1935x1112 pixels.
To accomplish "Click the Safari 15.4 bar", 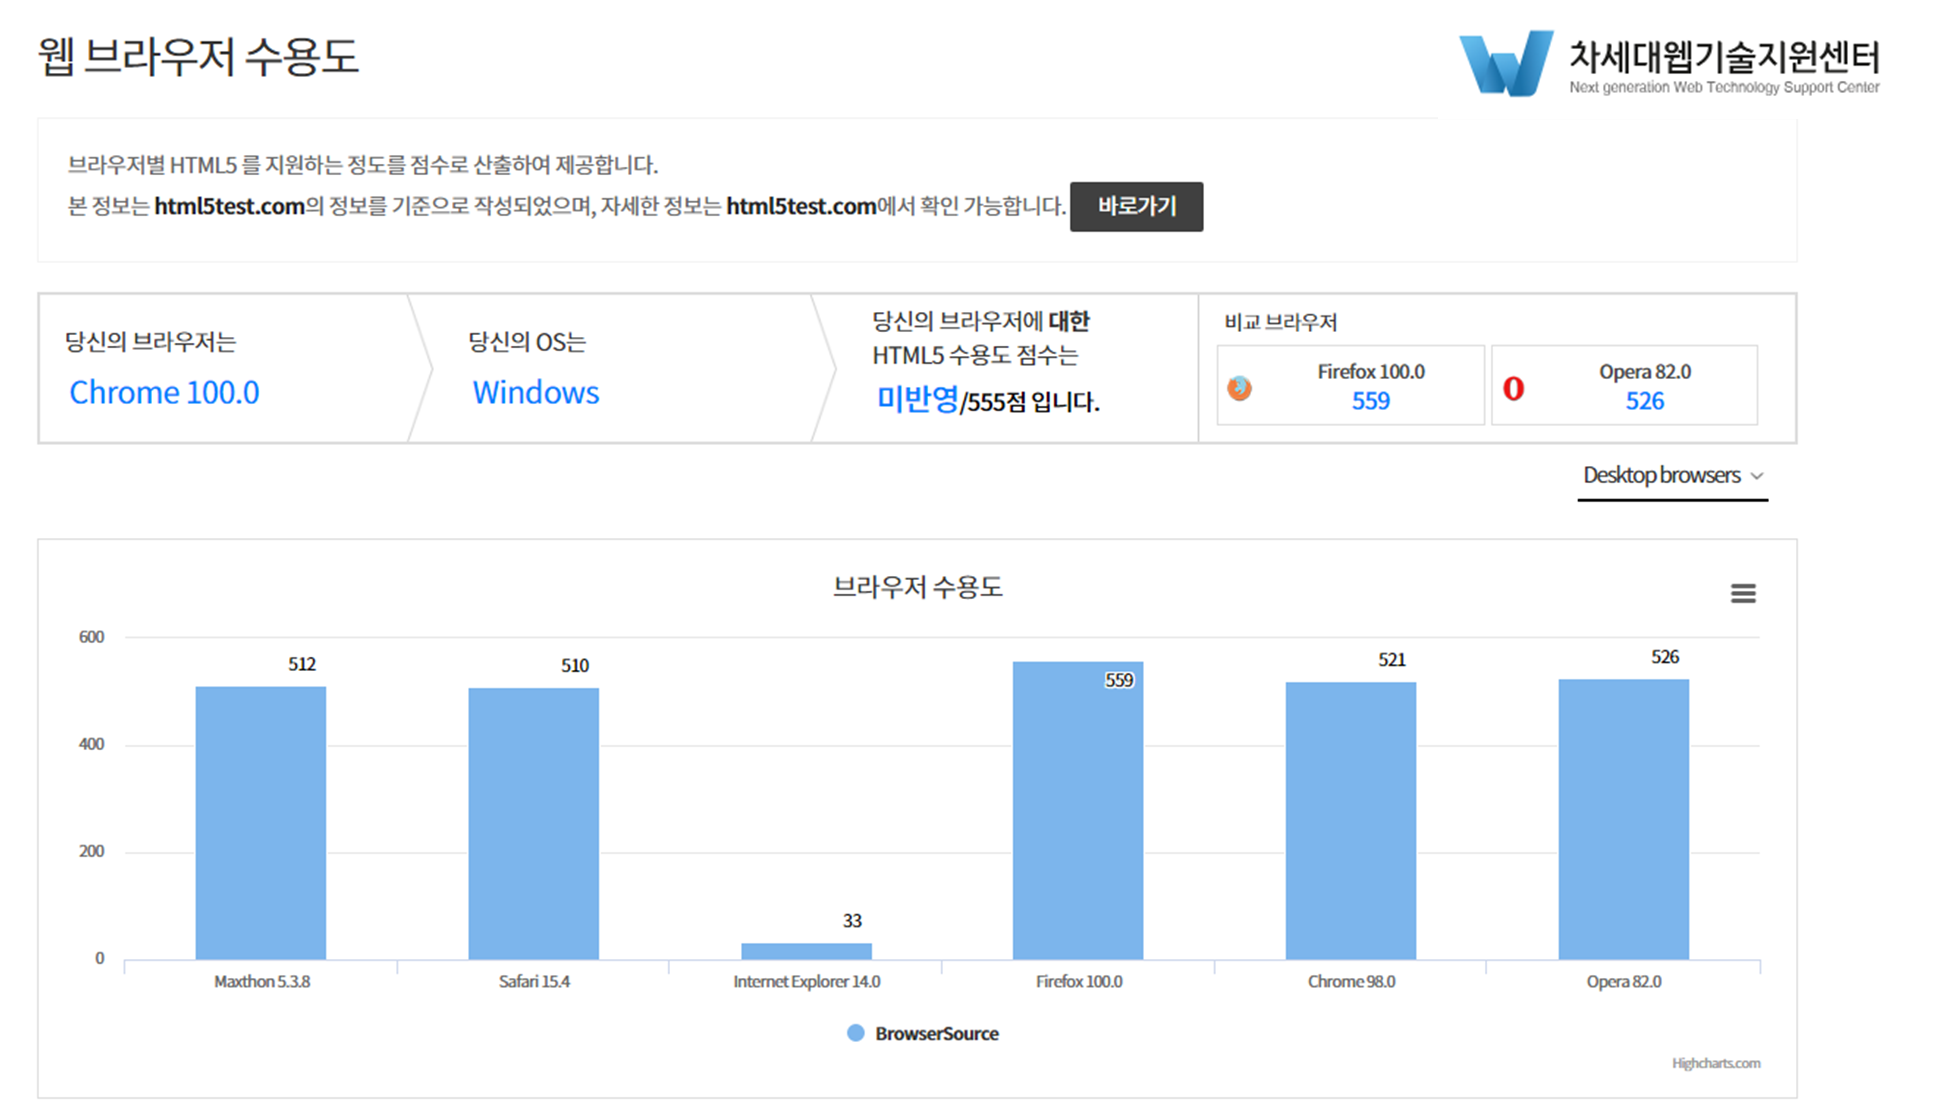I will (533, 823).
